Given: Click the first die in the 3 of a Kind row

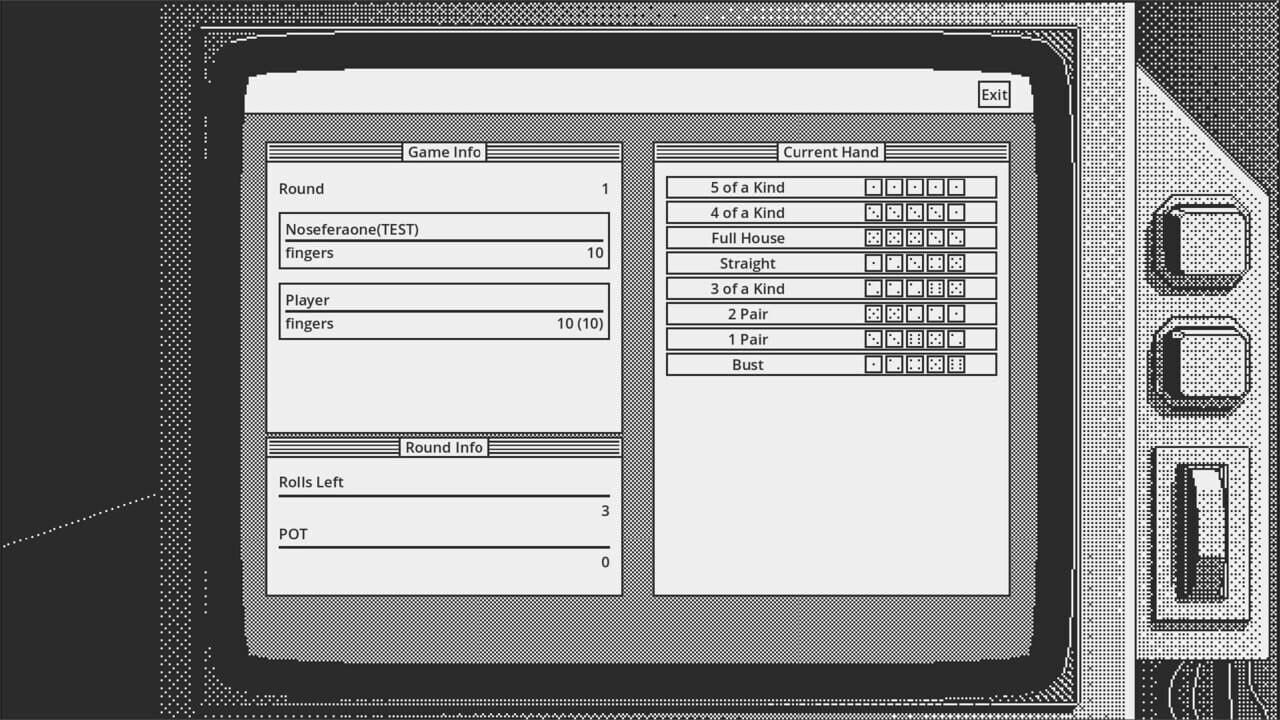Looking at the screenshot, I should pos(874,288).
